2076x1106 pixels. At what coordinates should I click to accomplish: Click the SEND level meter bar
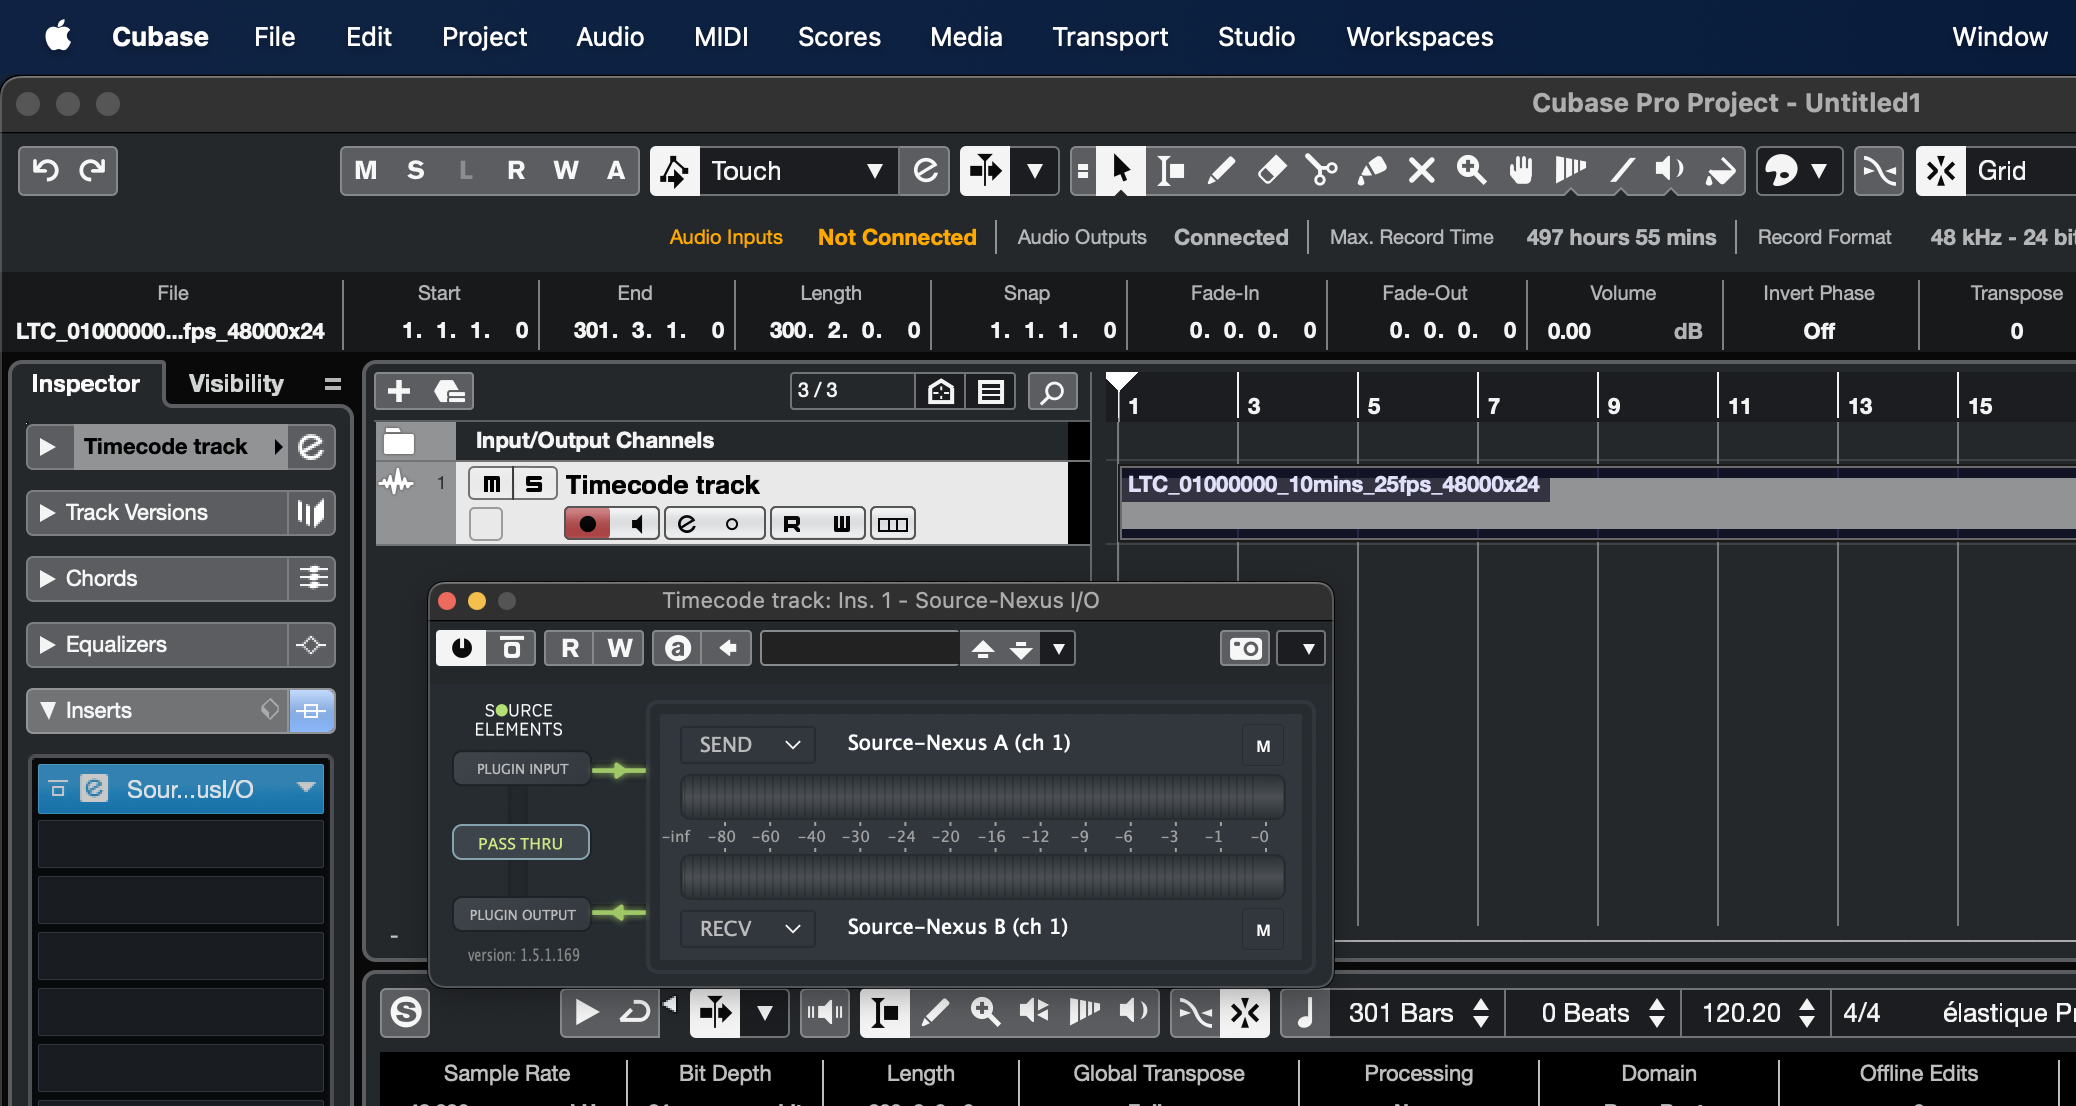pos(982,797)
